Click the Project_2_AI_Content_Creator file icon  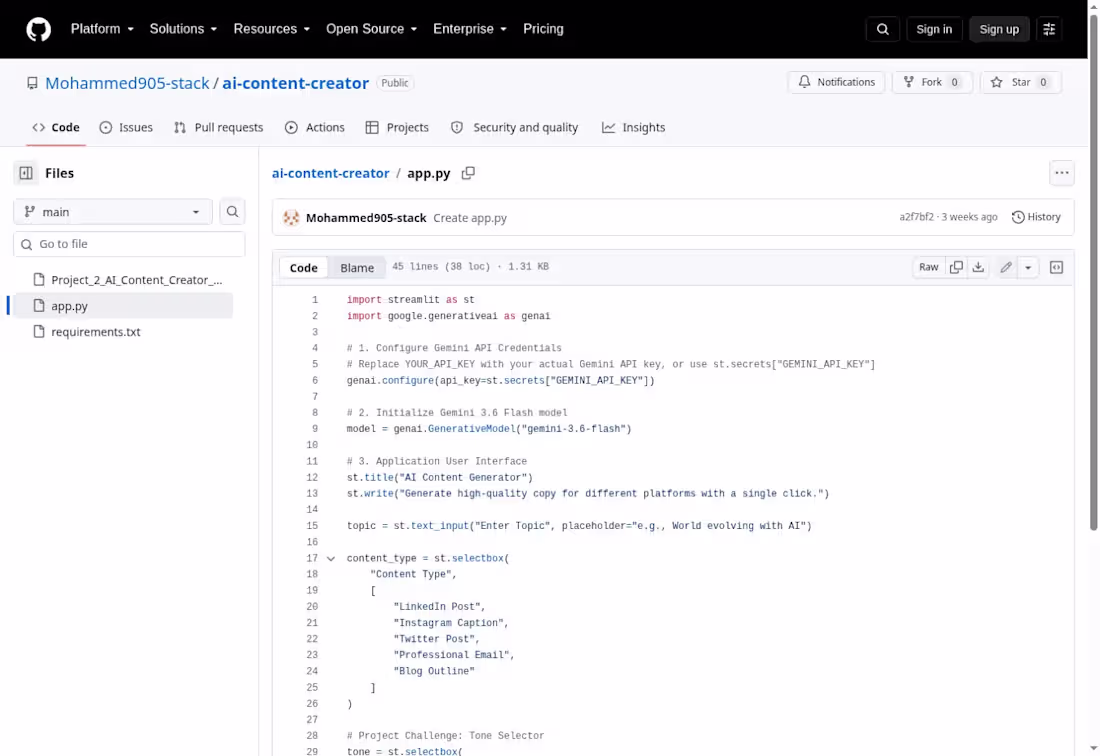tap(39, 280)
